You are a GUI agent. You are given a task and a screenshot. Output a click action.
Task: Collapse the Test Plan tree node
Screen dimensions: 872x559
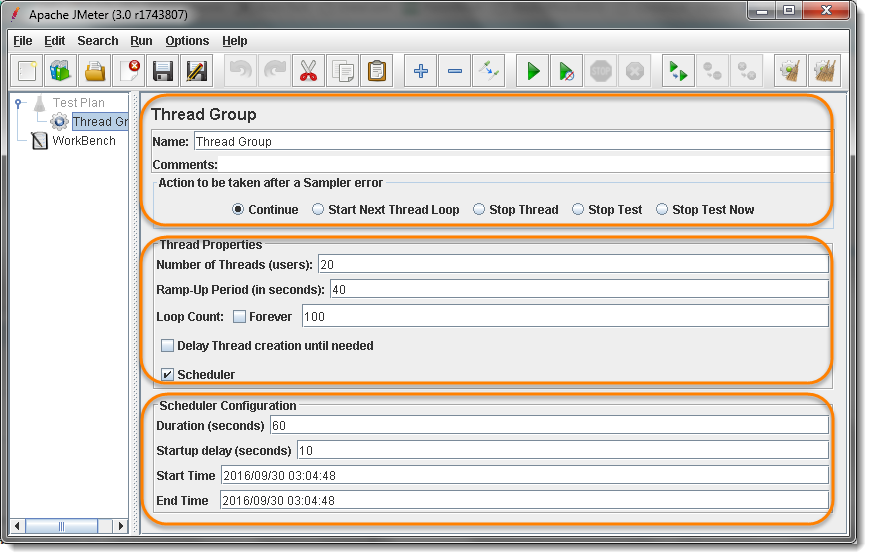click(x=18, y=103)
